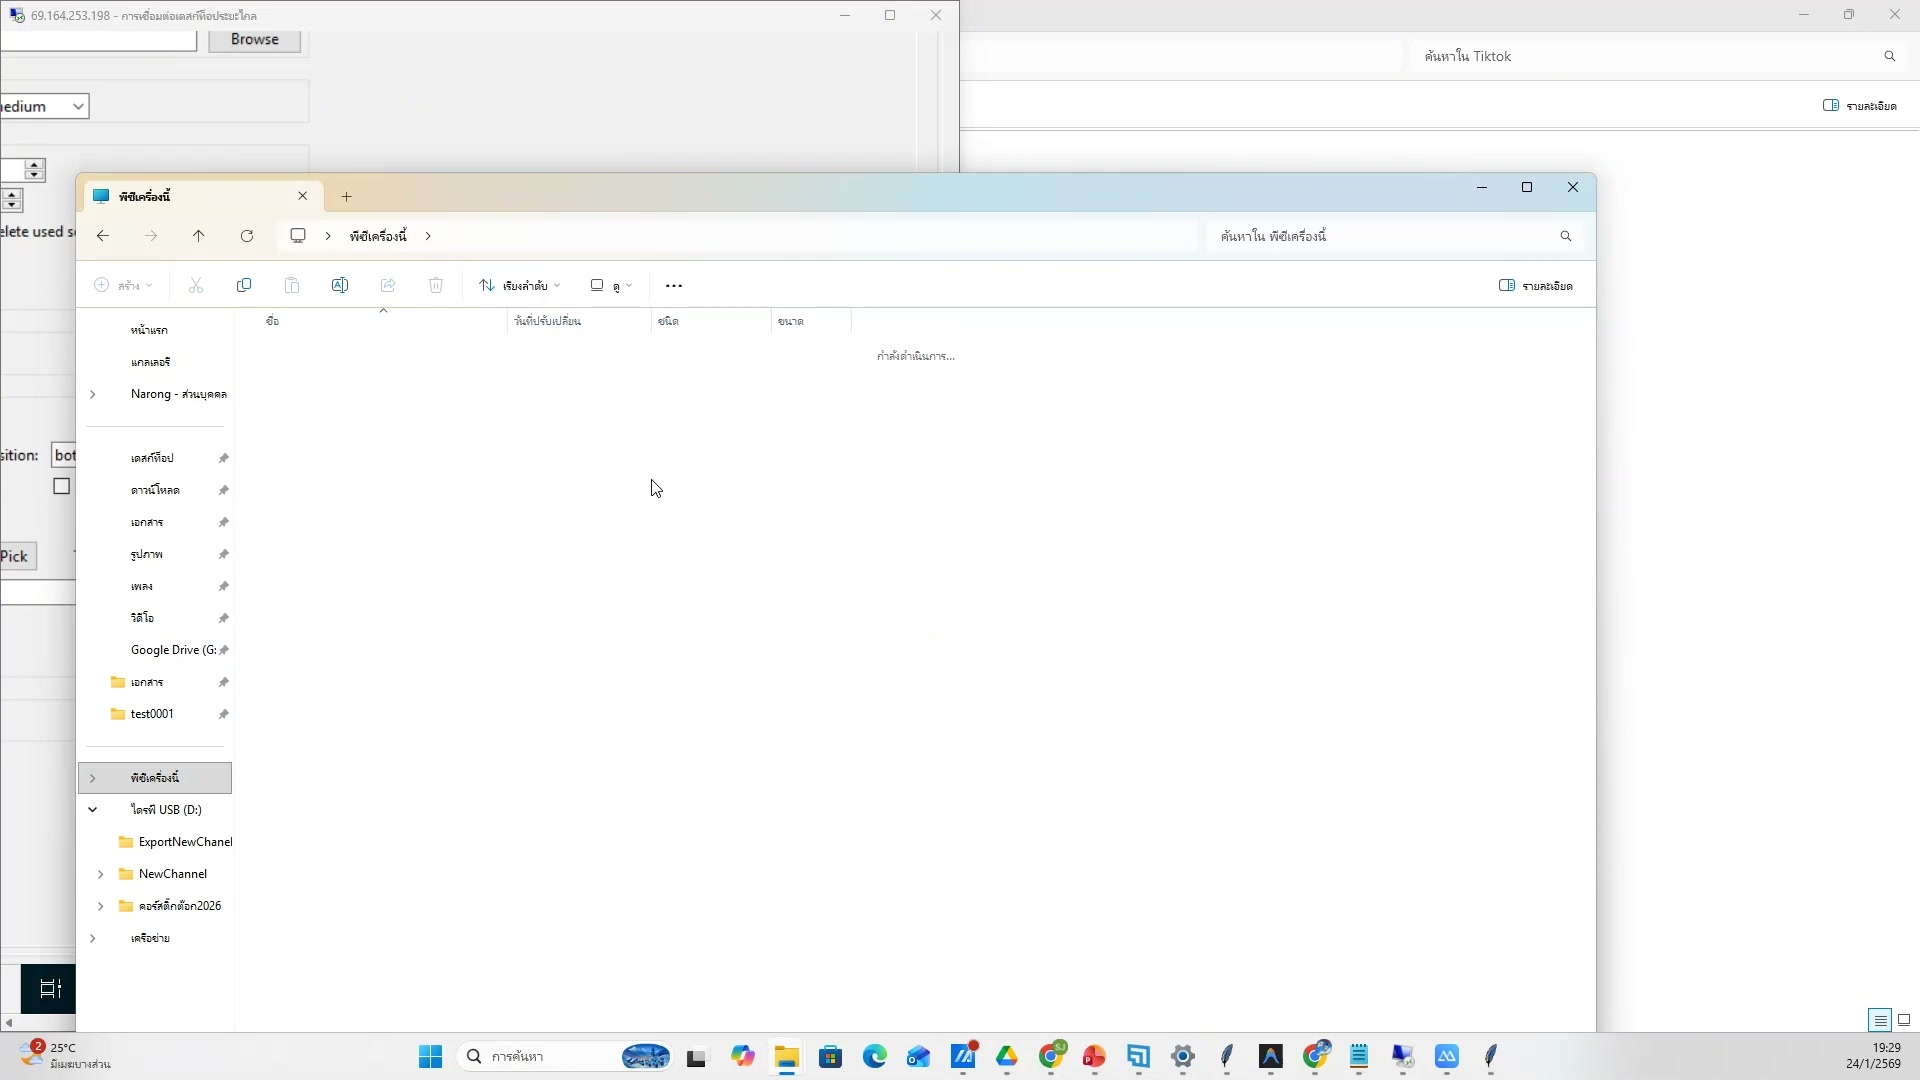Tick the checkbox below the position field

[x=62, y=486]
